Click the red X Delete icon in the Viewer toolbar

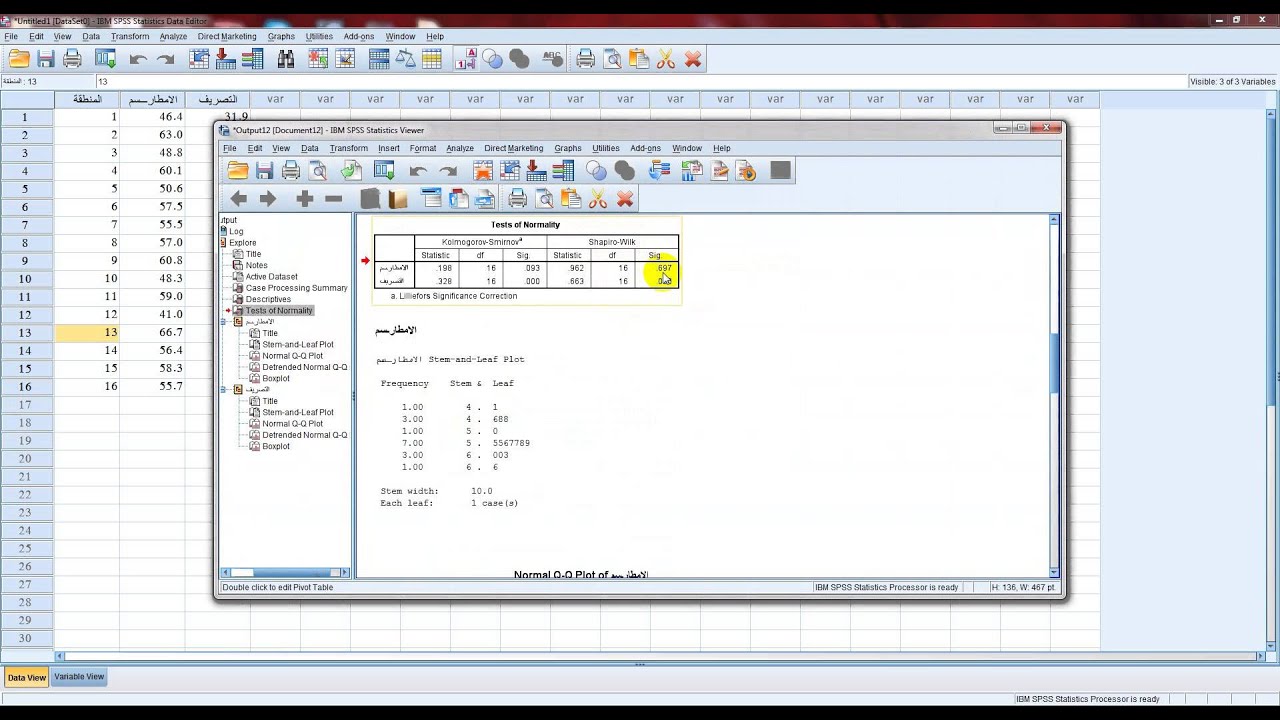[625, 199]
